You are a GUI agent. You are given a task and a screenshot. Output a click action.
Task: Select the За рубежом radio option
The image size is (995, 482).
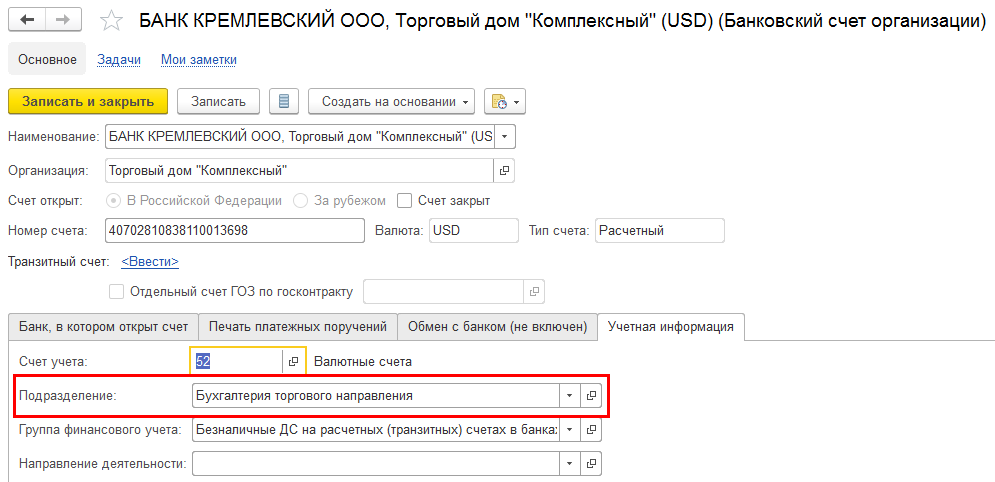[301, 200]
